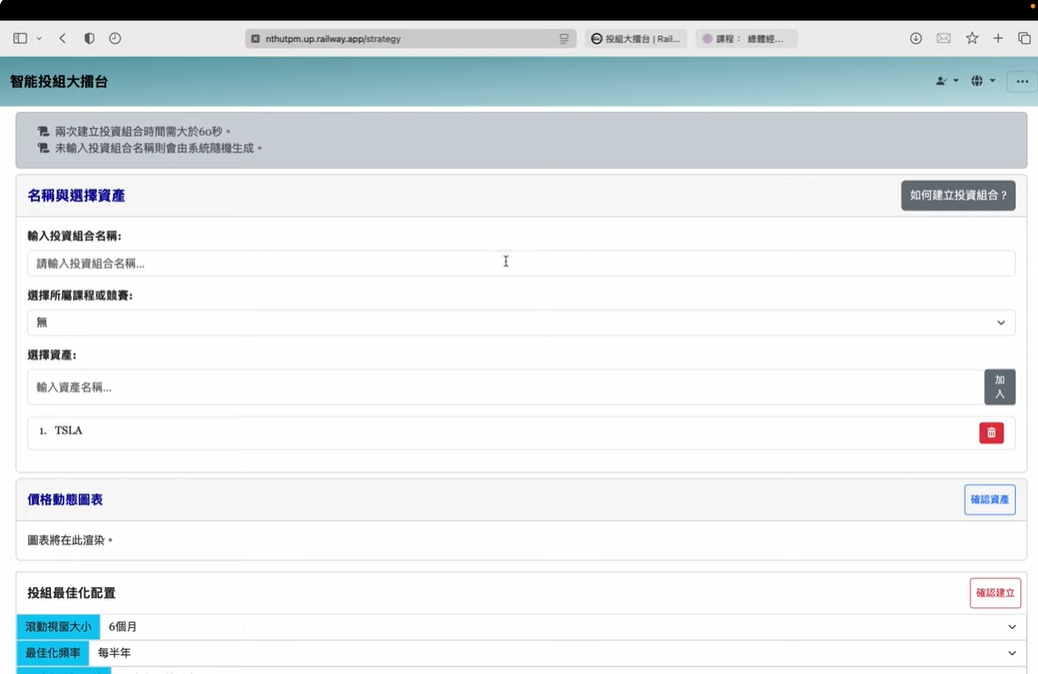Go back with the browser back arrow
Viewport: 1038px width, 674px height.
click(62, 38)
